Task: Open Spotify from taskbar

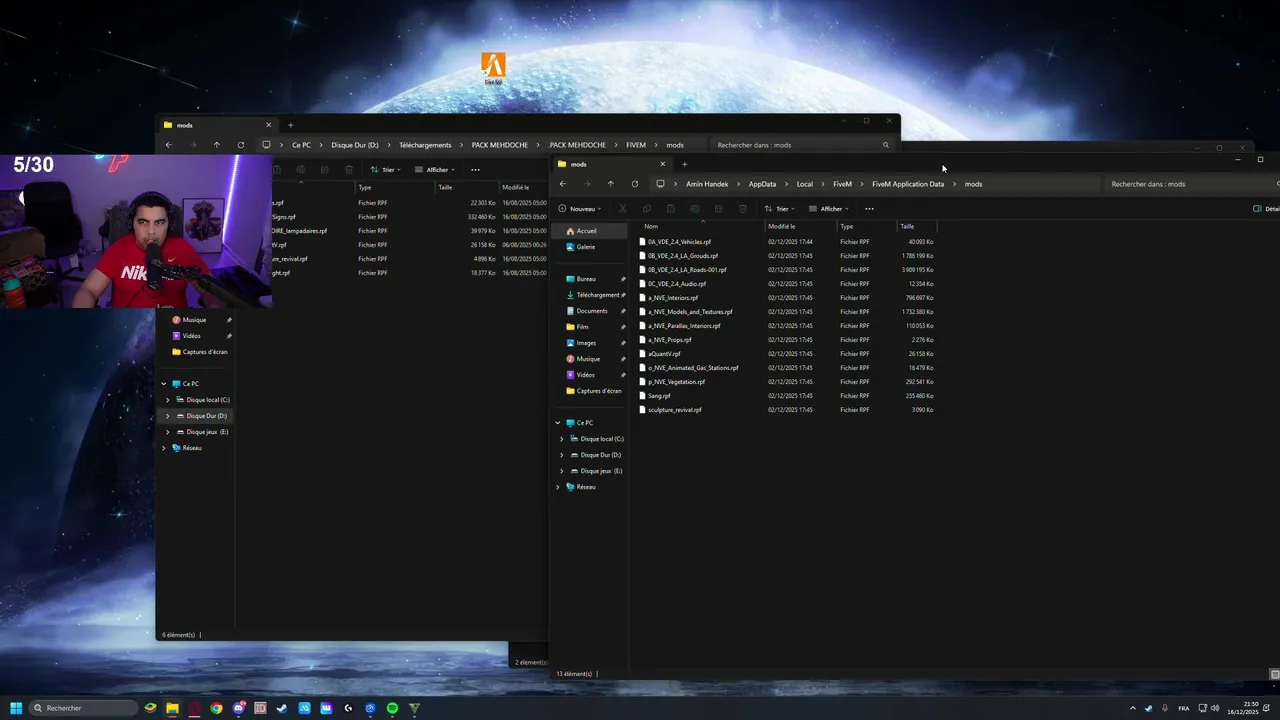Action: pyautogui.click(x=392, y=708)
